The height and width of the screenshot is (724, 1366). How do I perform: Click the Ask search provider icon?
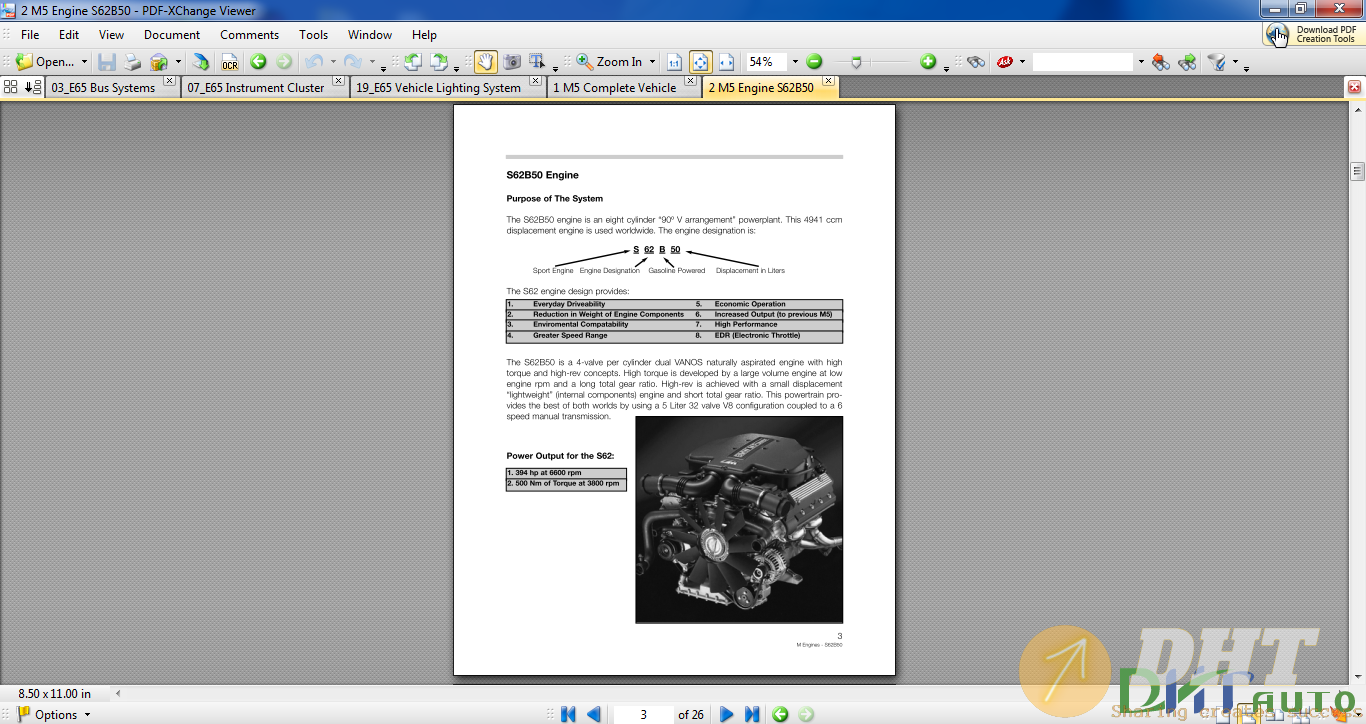[x=1005, y=62]
